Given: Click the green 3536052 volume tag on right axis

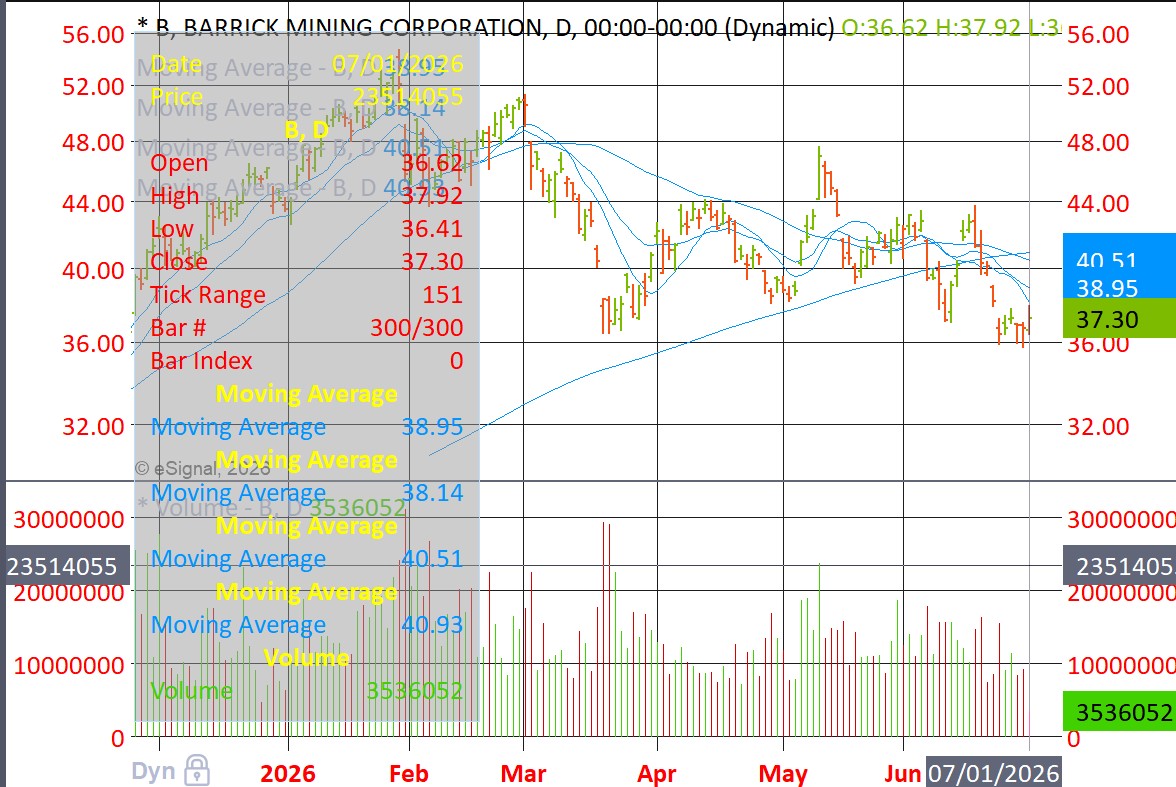Looking at the screenshot, I should [1119, 711].
